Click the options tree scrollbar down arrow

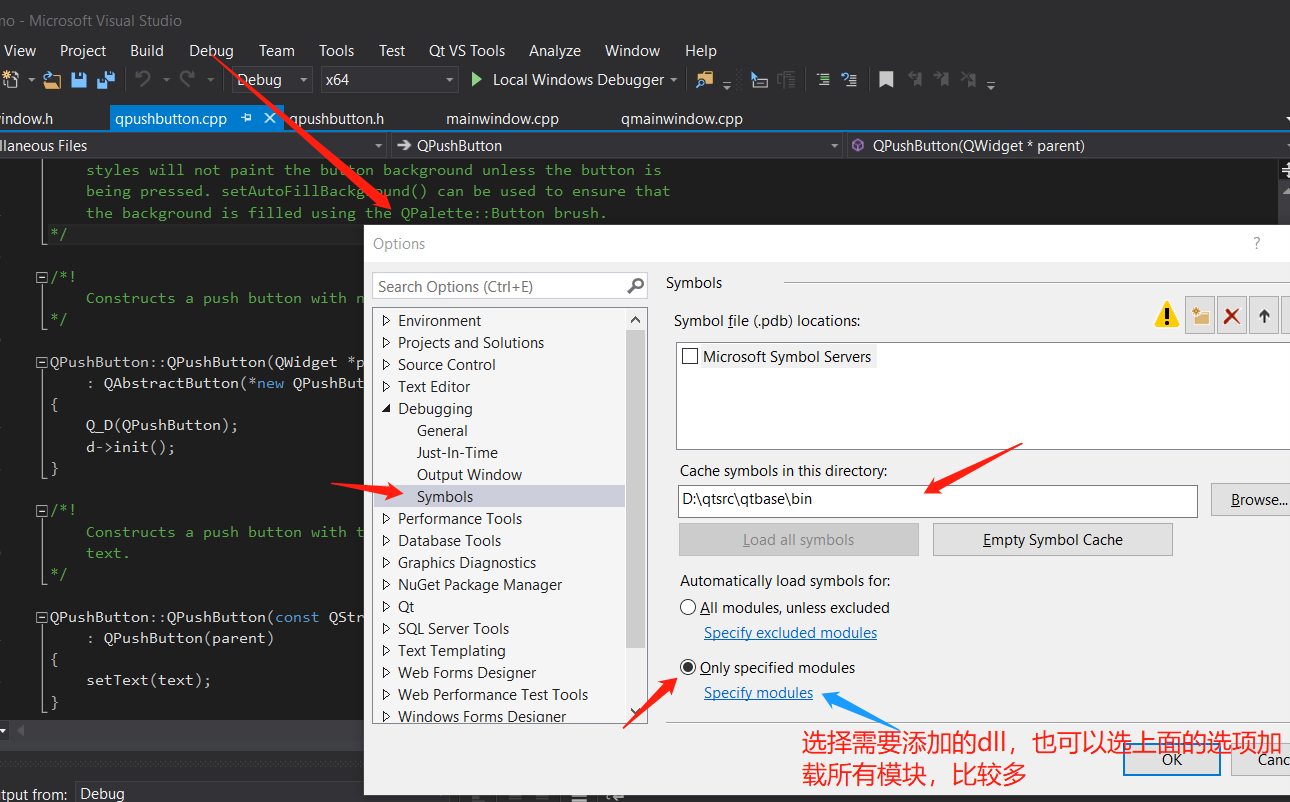pos(636,712)
